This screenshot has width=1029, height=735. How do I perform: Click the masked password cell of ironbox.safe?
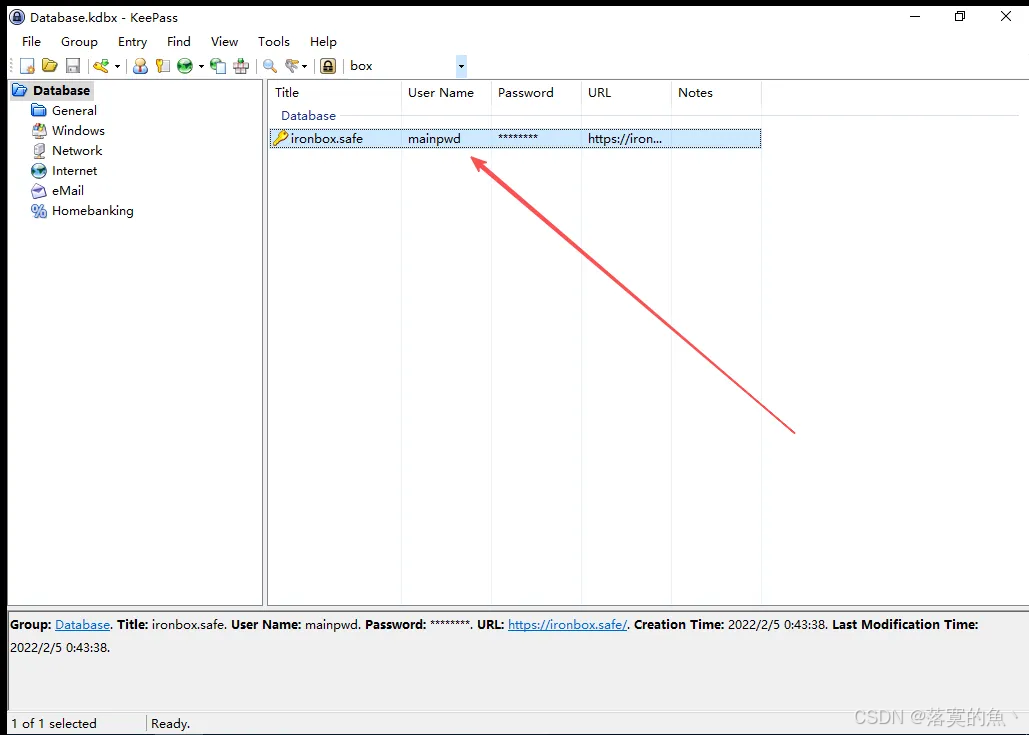pos(518,138)
